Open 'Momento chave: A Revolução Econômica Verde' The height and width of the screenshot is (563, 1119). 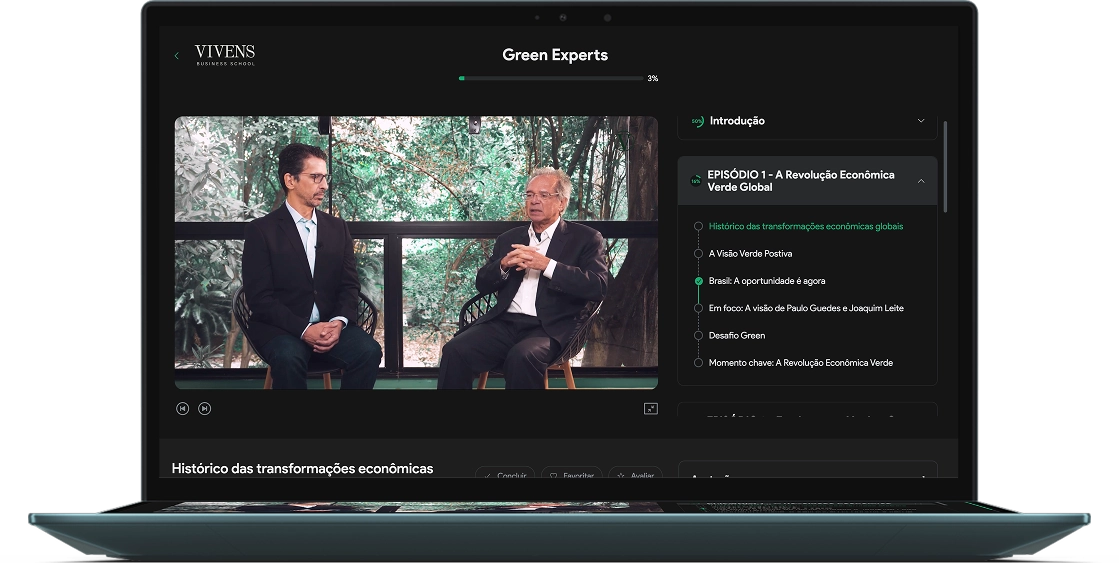tap(800, 363)
